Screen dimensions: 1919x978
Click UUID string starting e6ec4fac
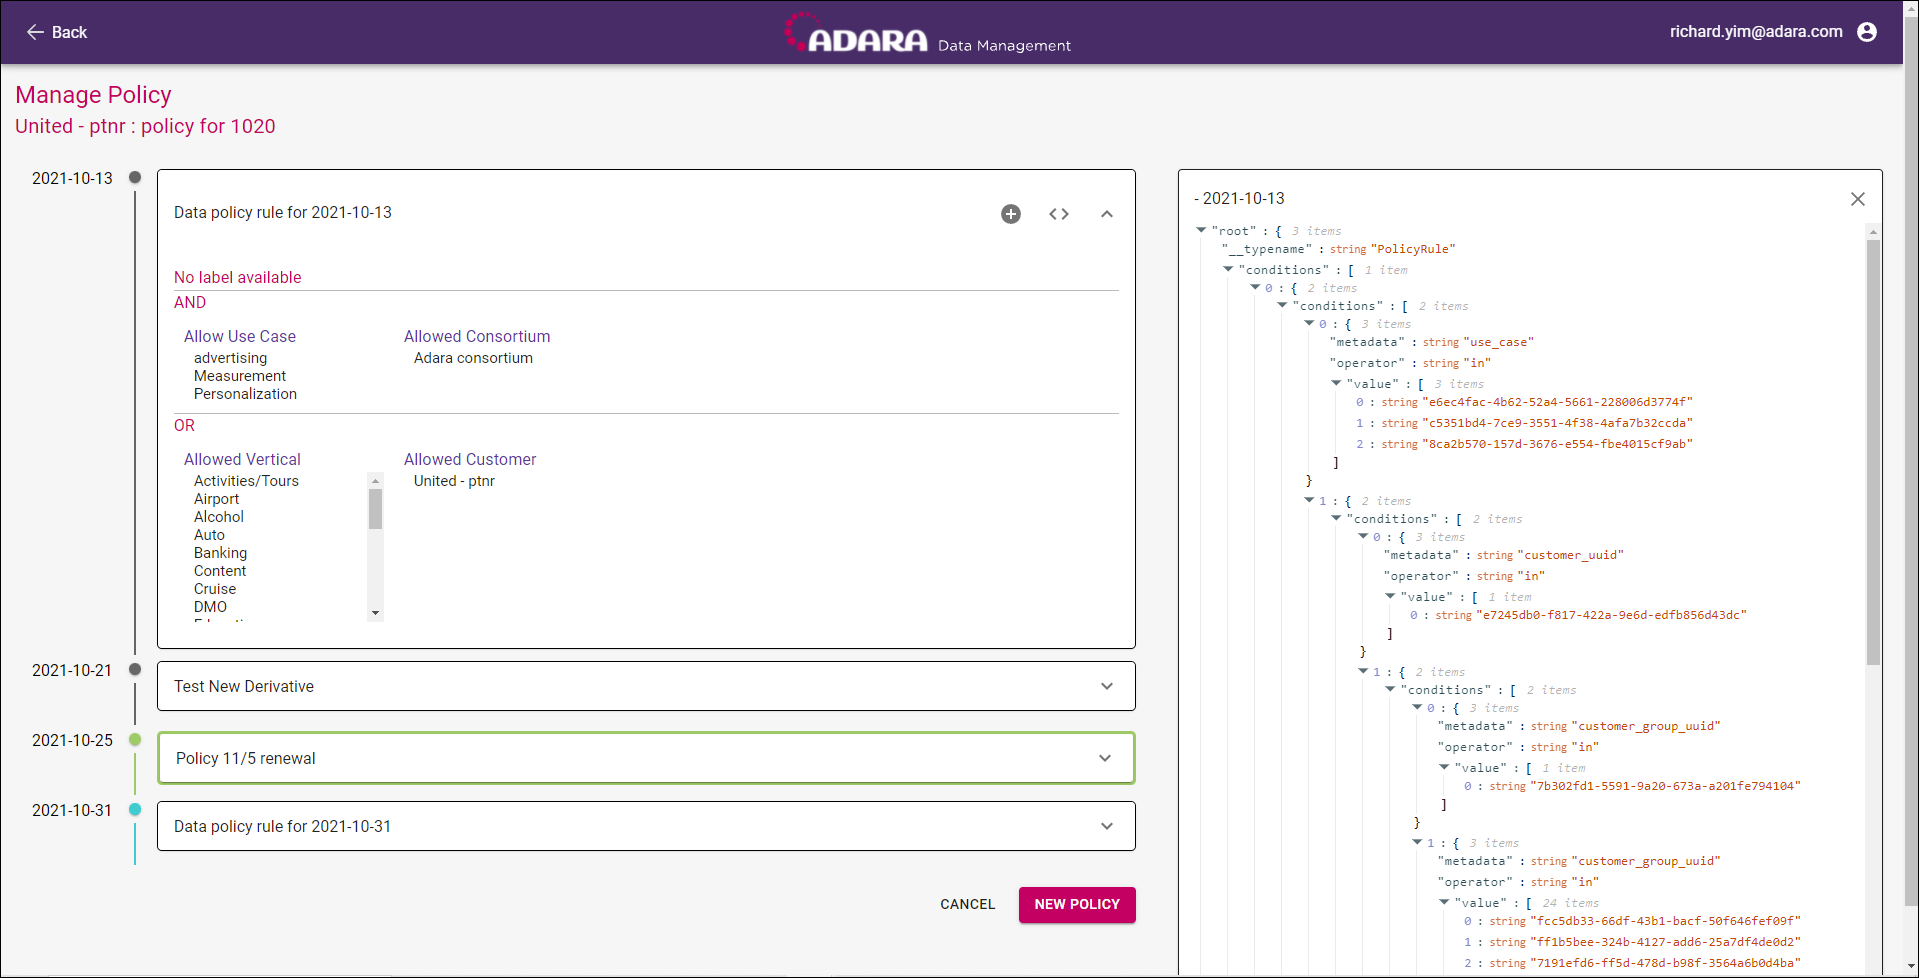tap(1557, 402)
